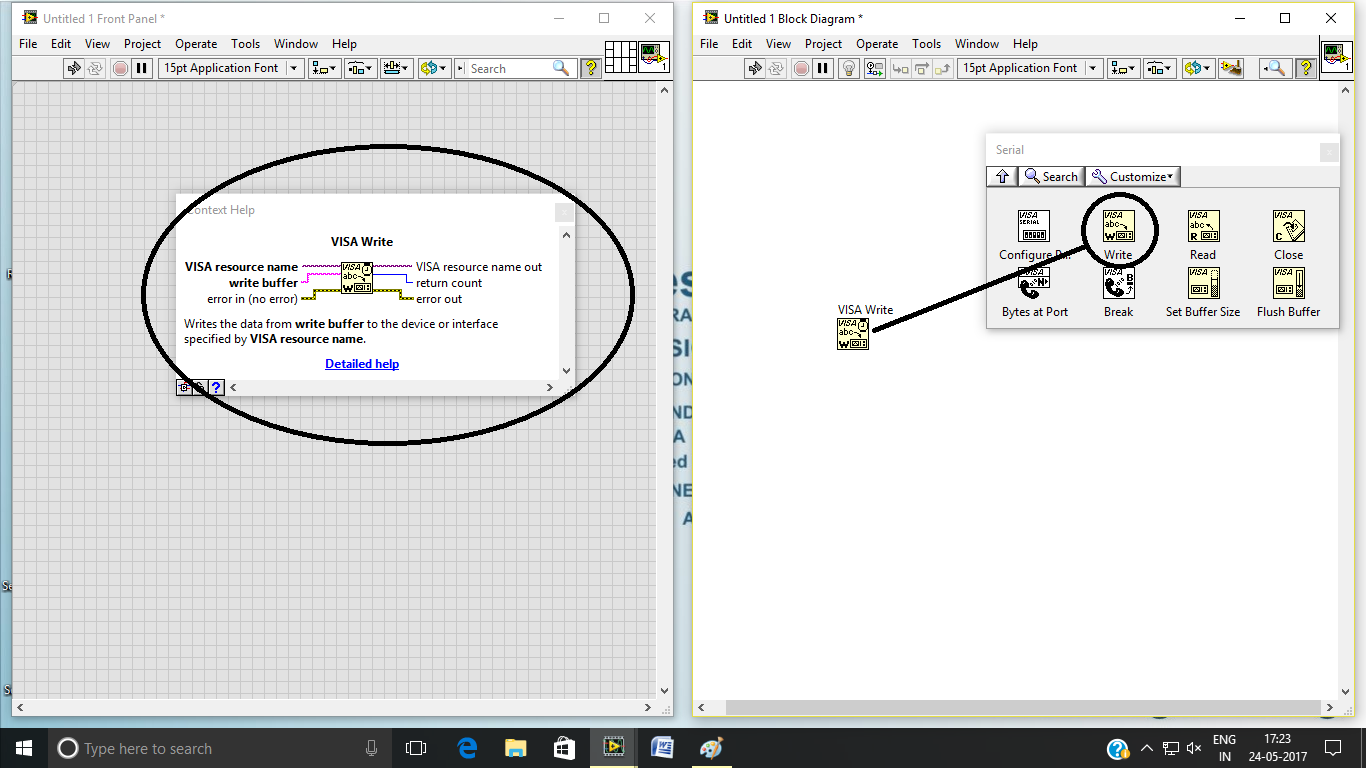The image size is (1366, 768).
Task: Select Bytes at Port from Serial palette
Action: [1034, 283]
